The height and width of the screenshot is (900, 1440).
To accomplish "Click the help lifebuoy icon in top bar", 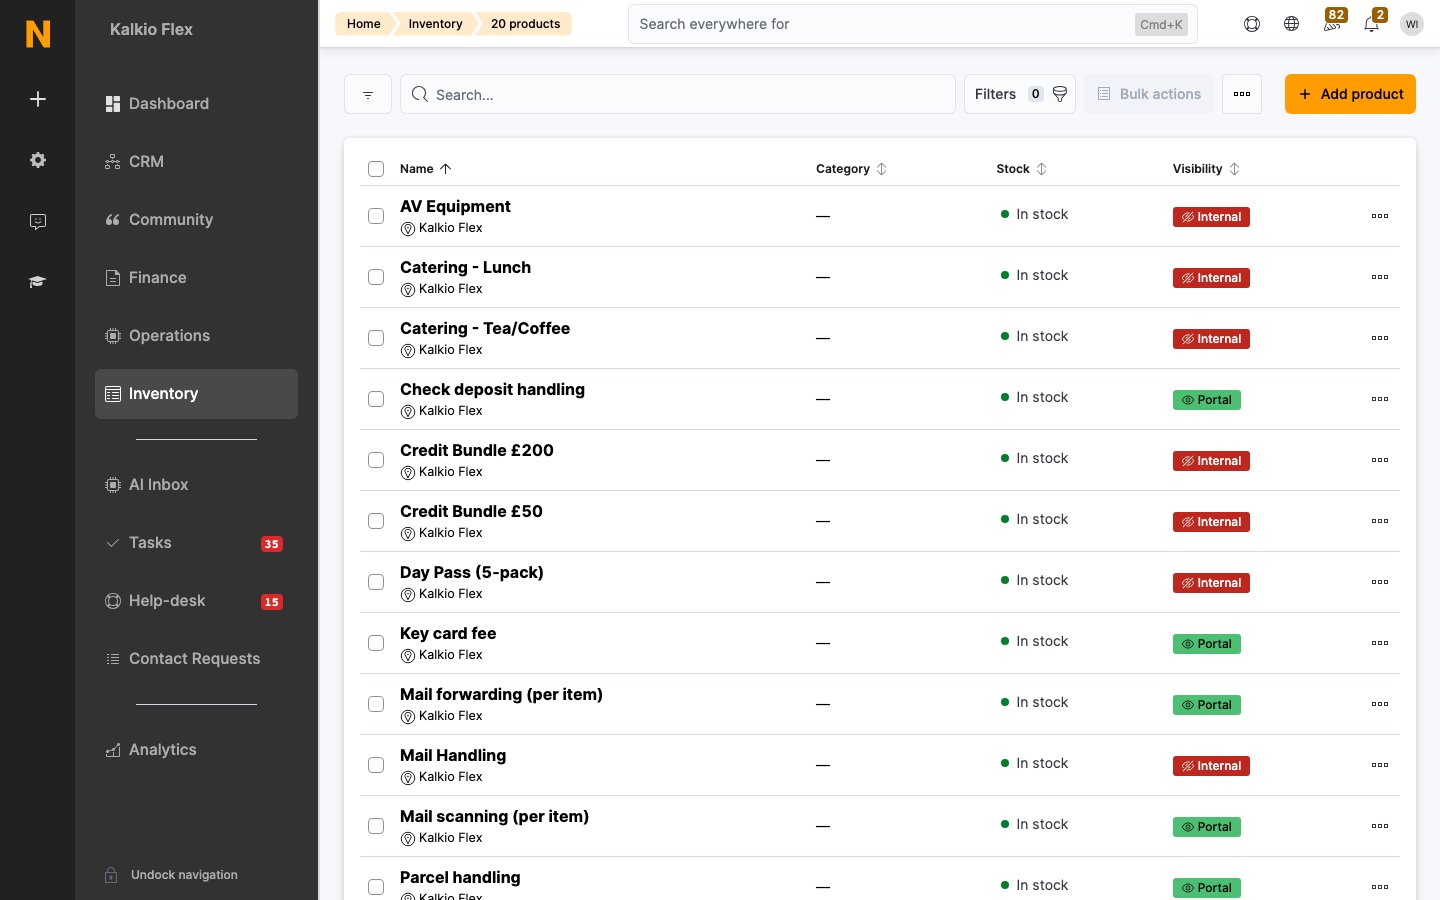I will pyautogui.click(x=1252, y=24).
